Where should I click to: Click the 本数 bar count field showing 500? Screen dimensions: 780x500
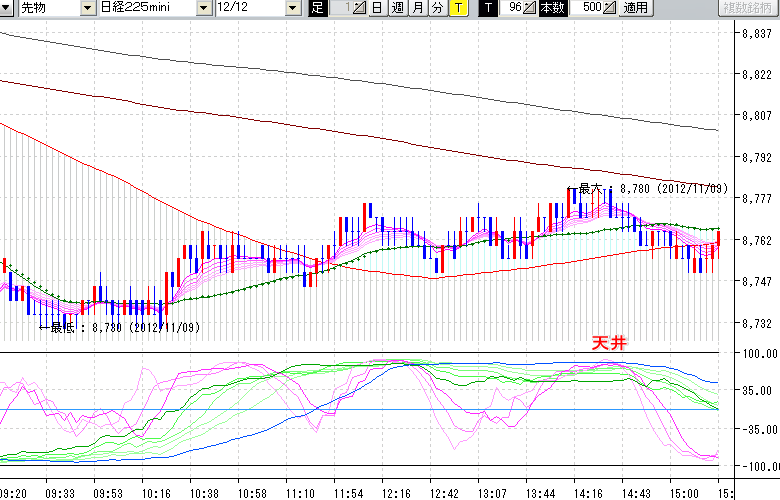[588, 8]
